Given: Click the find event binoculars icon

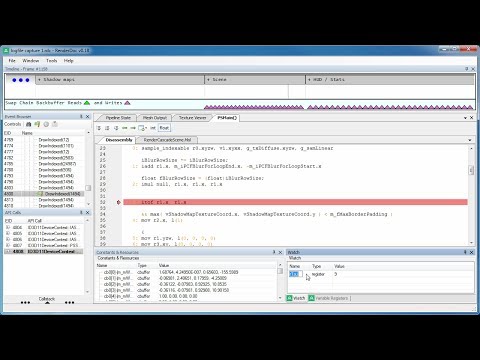Looking at the screenshot, I should coord(29,124).
